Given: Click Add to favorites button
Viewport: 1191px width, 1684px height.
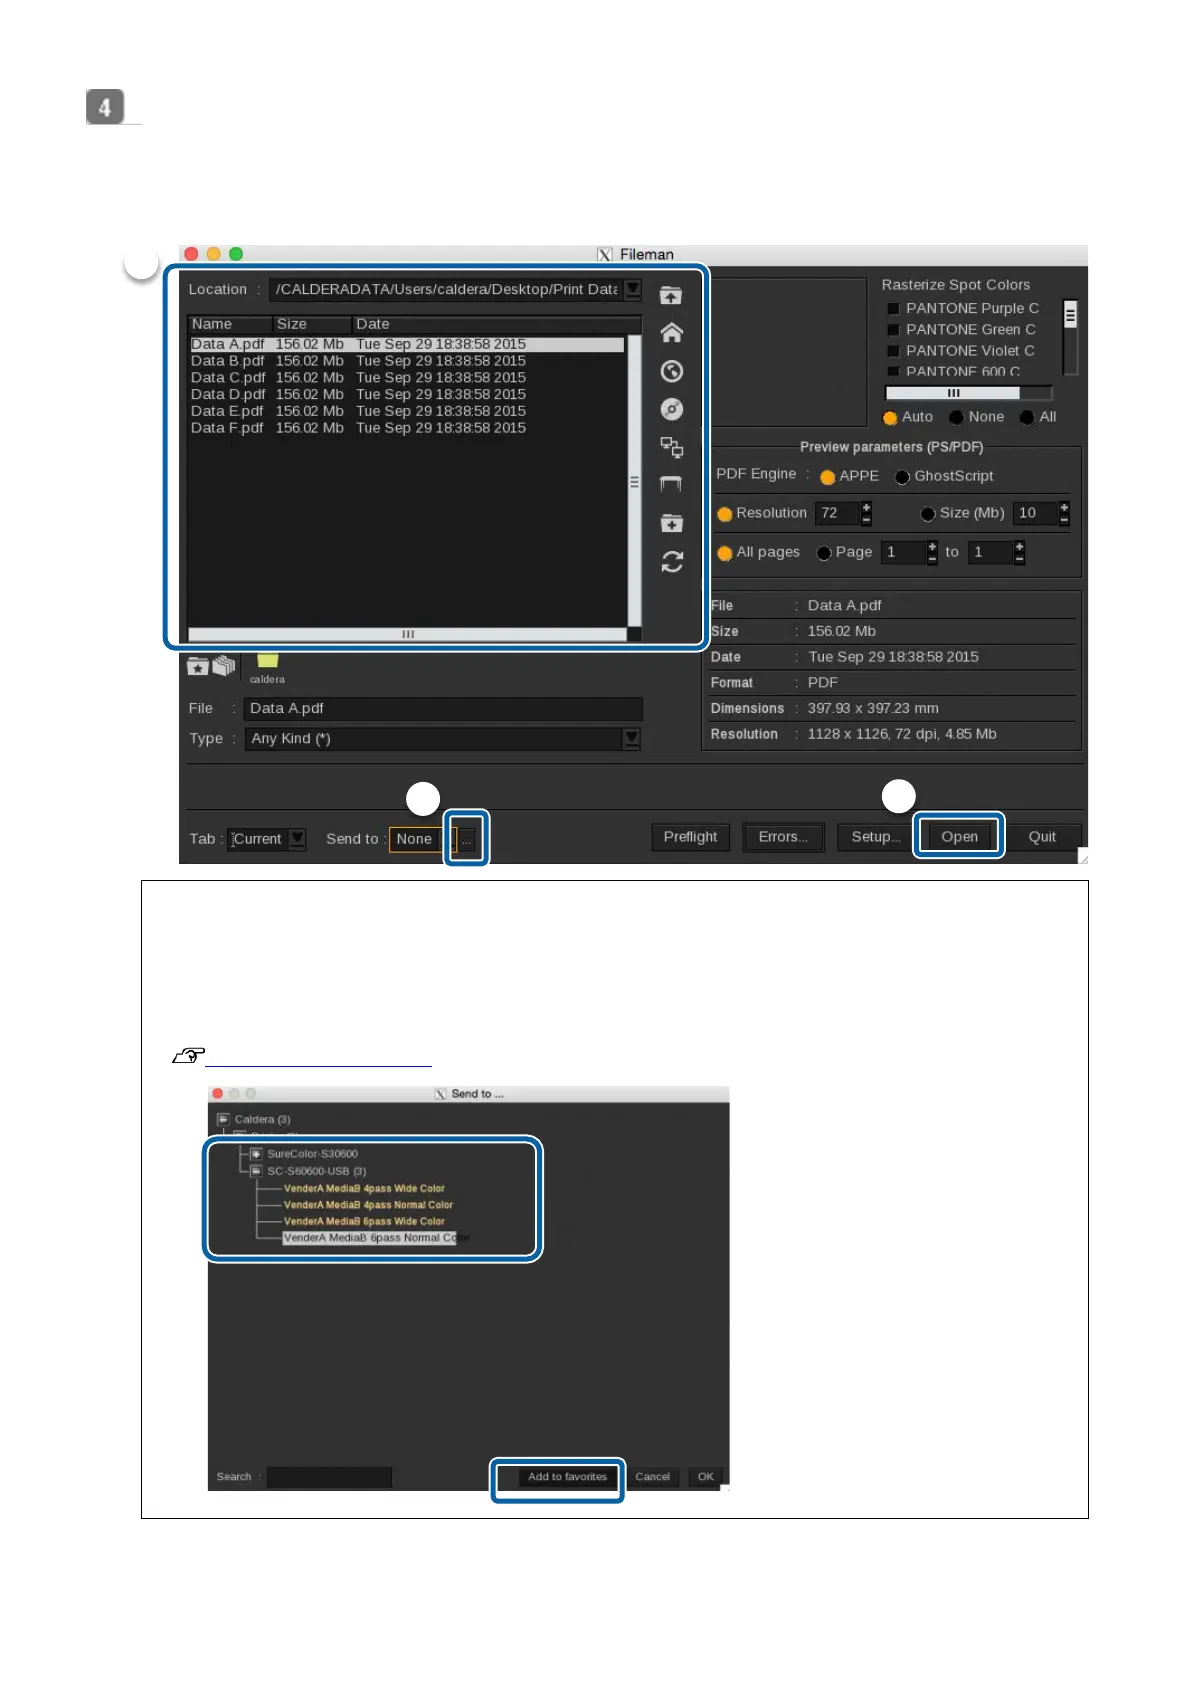Looking at the screenshot, I should click(x=567, y=1477).
